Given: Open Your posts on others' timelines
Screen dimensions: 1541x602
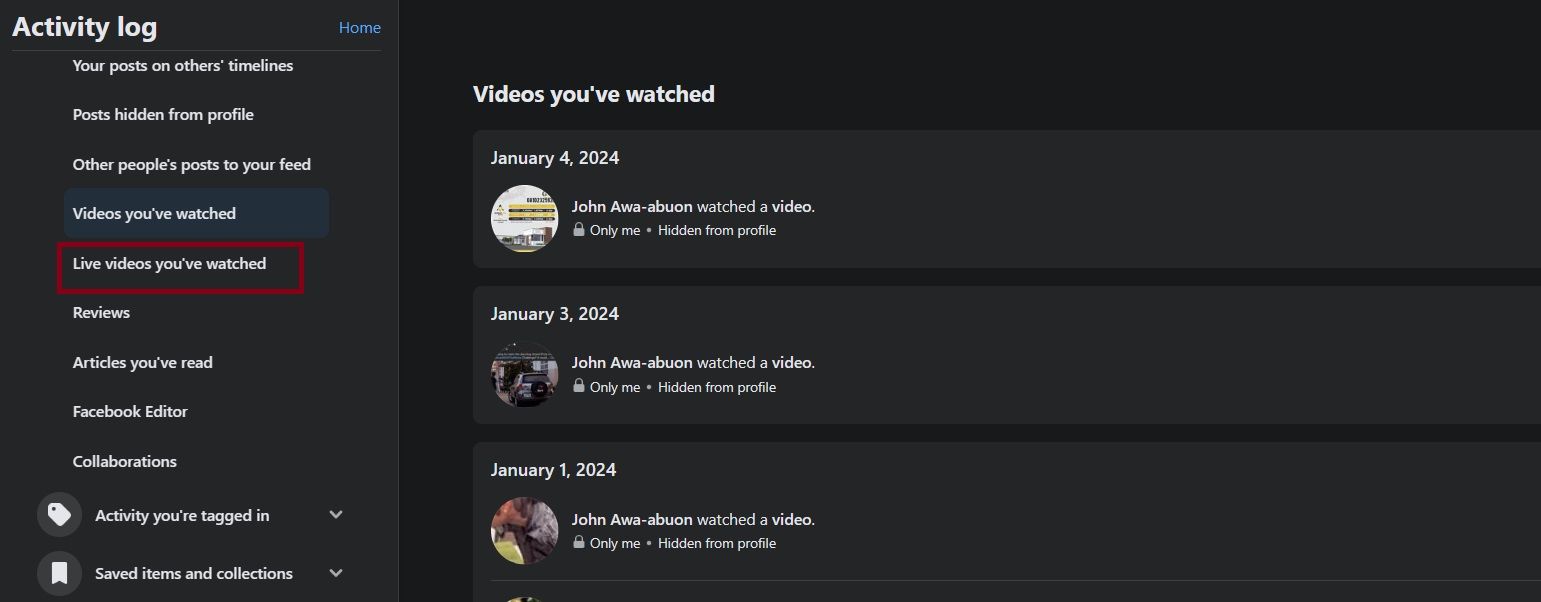Looking at the screenshot, I should 183,65.
